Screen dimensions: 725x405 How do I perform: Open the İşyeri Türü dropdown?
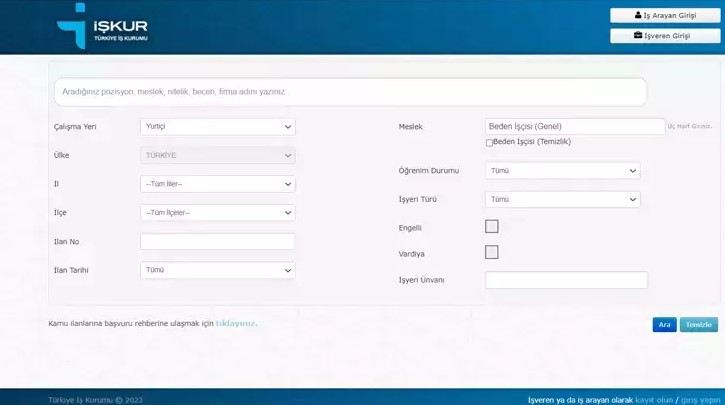pos(563,199)
